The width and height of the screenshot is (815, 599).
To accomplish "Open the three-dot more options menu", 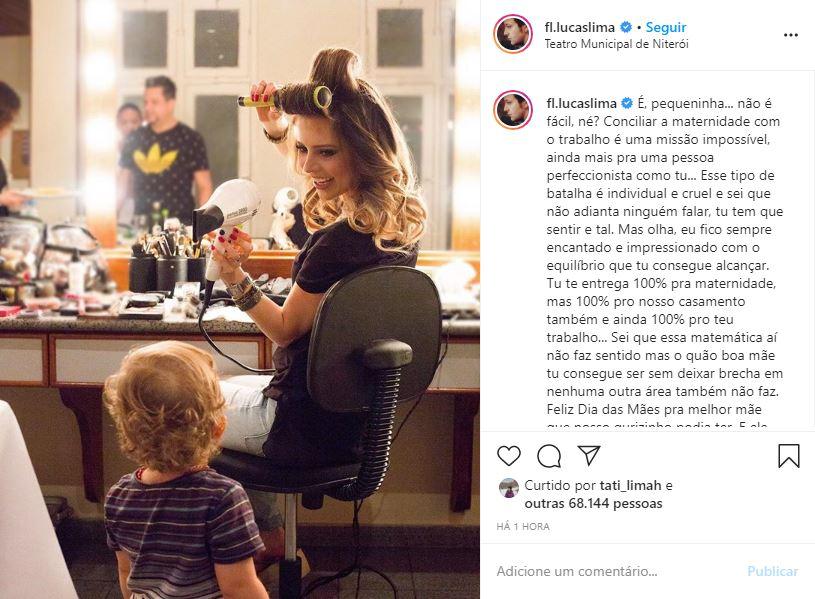I will click(x=791, y=35).
